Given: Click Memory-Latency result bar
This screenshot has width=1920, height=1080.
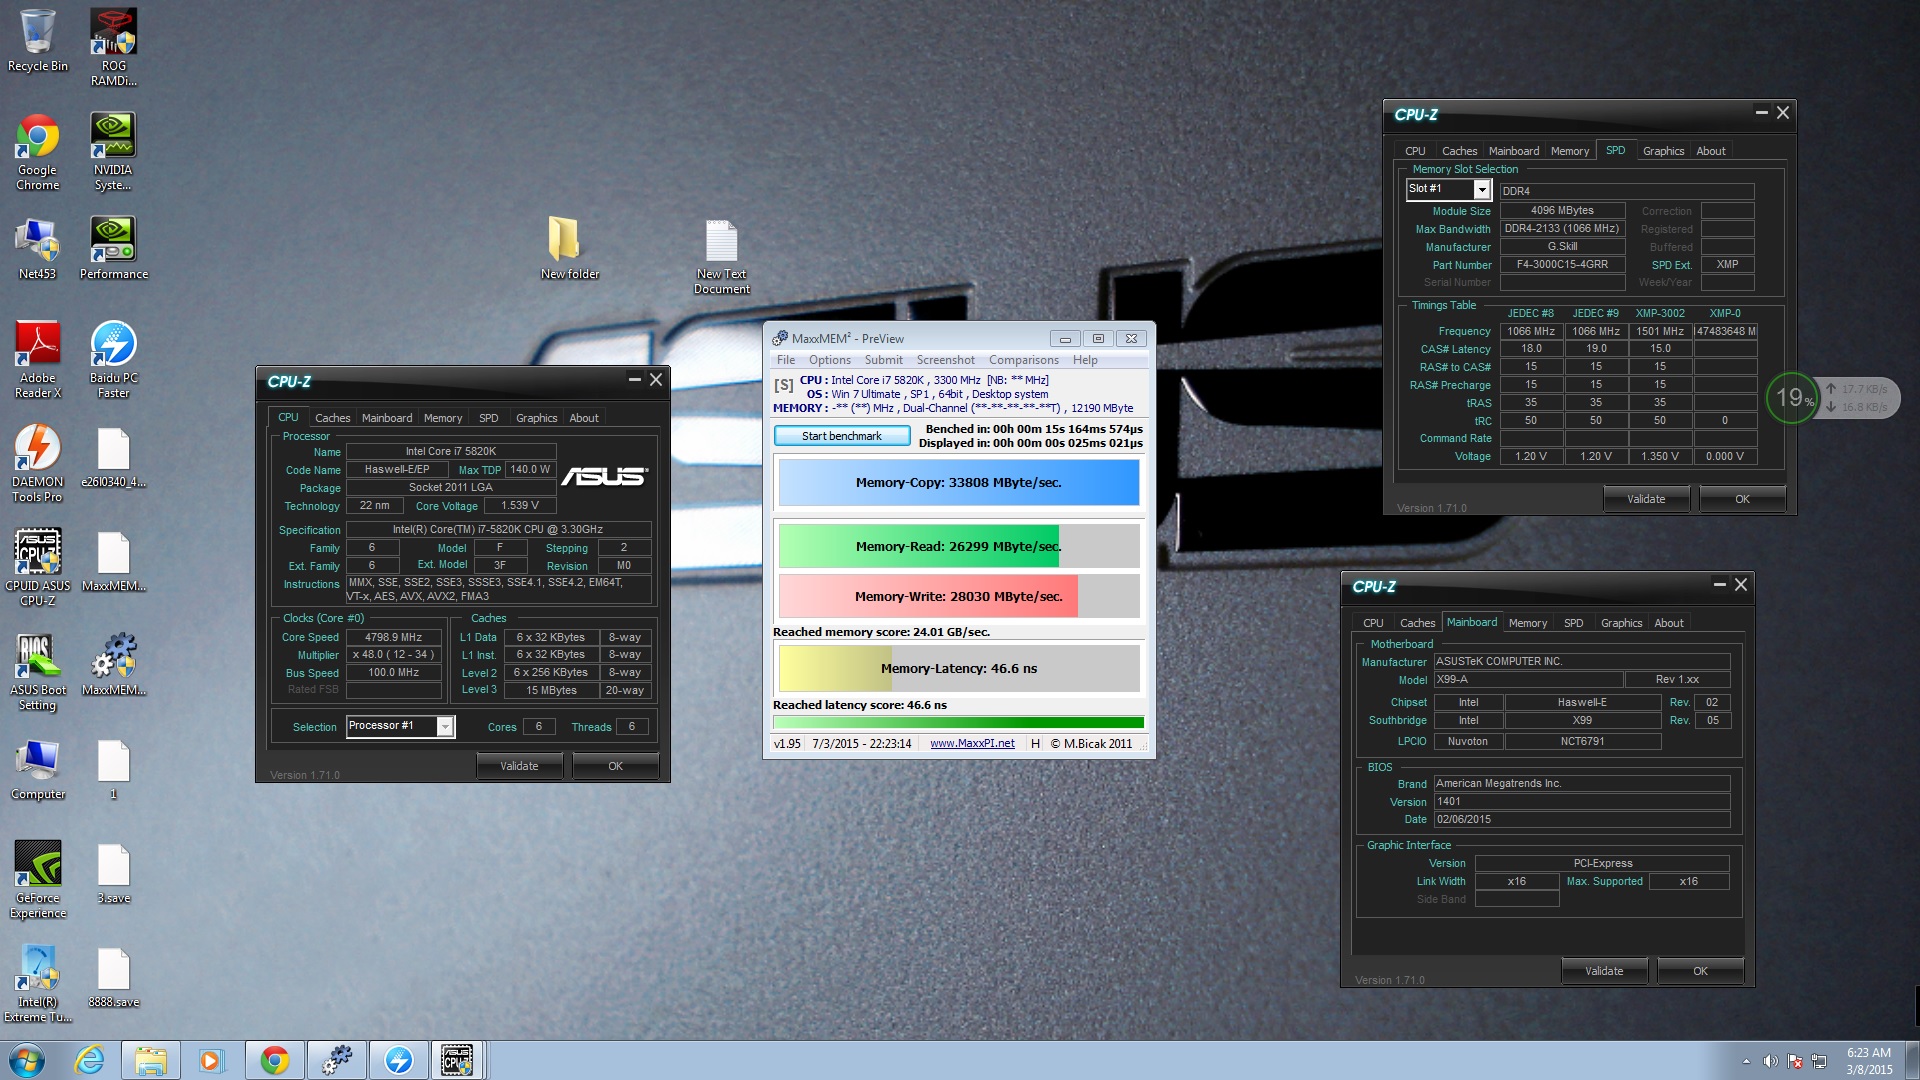Looking at the screenshot, I should pos(959,668).
